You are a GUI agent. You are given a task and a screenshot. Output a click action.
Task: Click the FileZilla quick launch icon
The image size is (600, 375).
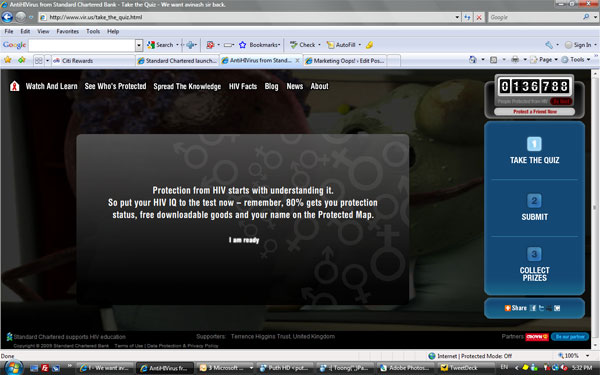(45, 368)
